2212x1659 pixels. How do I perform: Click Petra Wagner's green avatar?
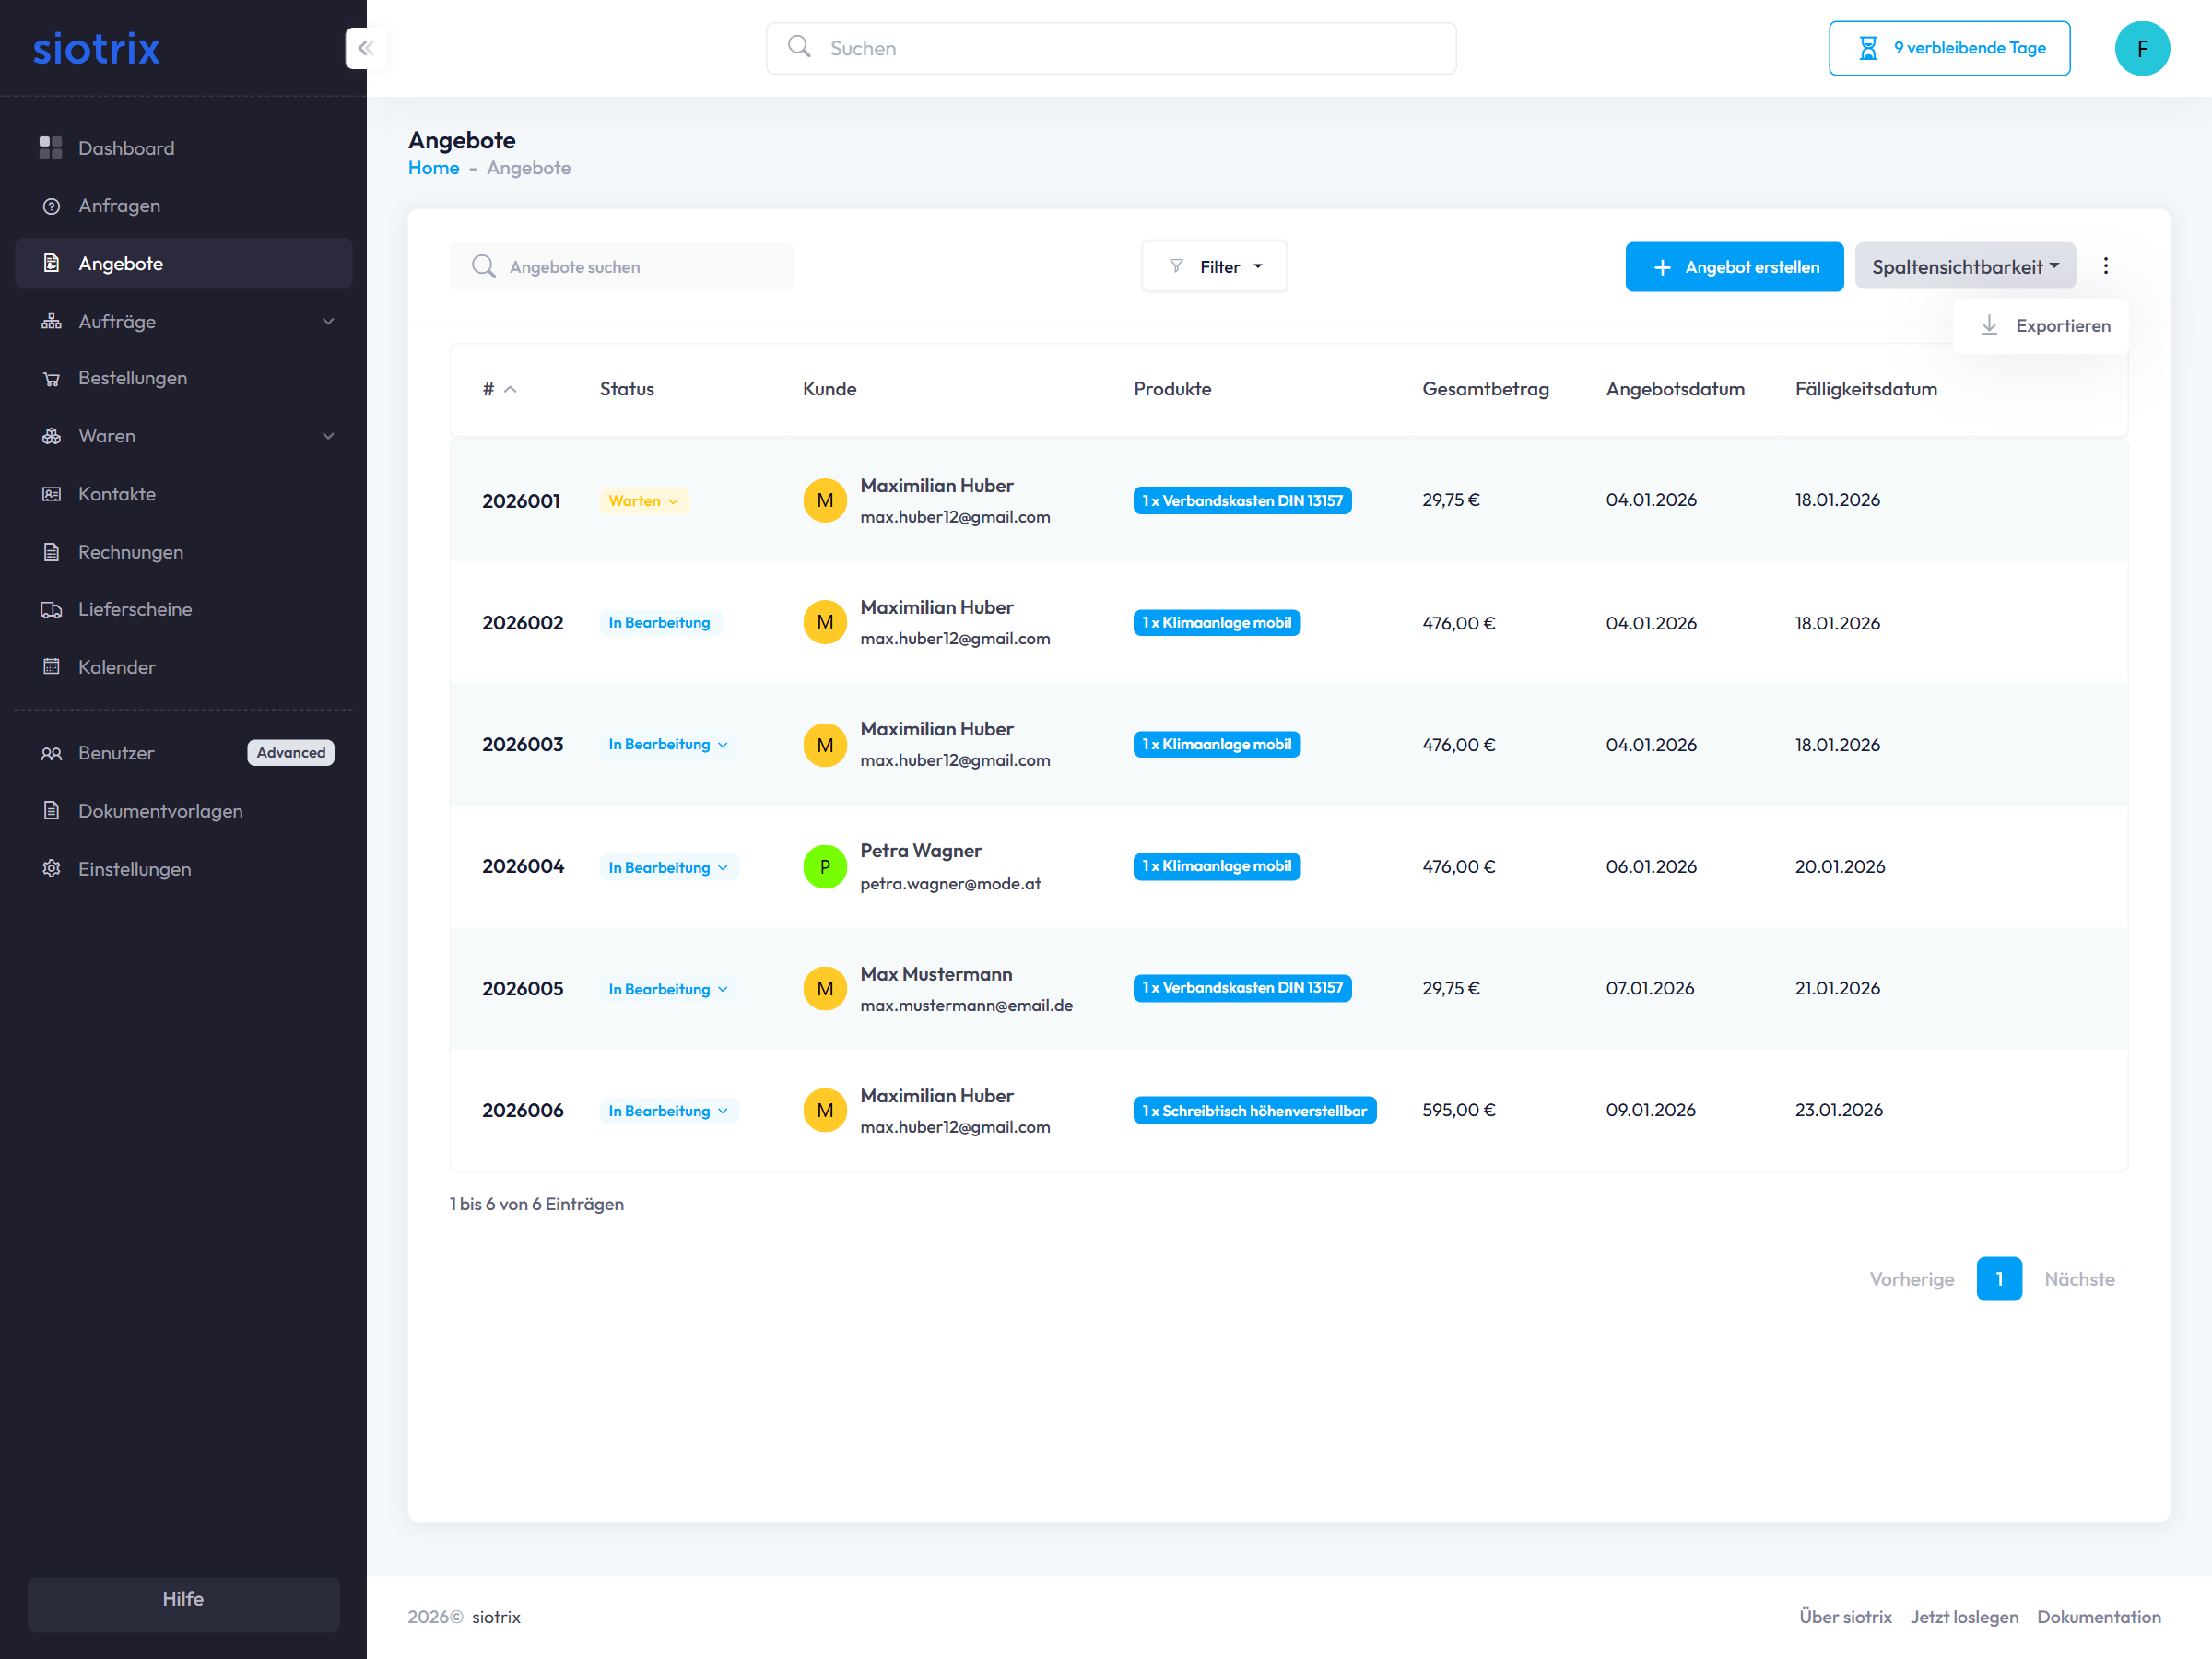pyautogui.click(x=824, y=867)
